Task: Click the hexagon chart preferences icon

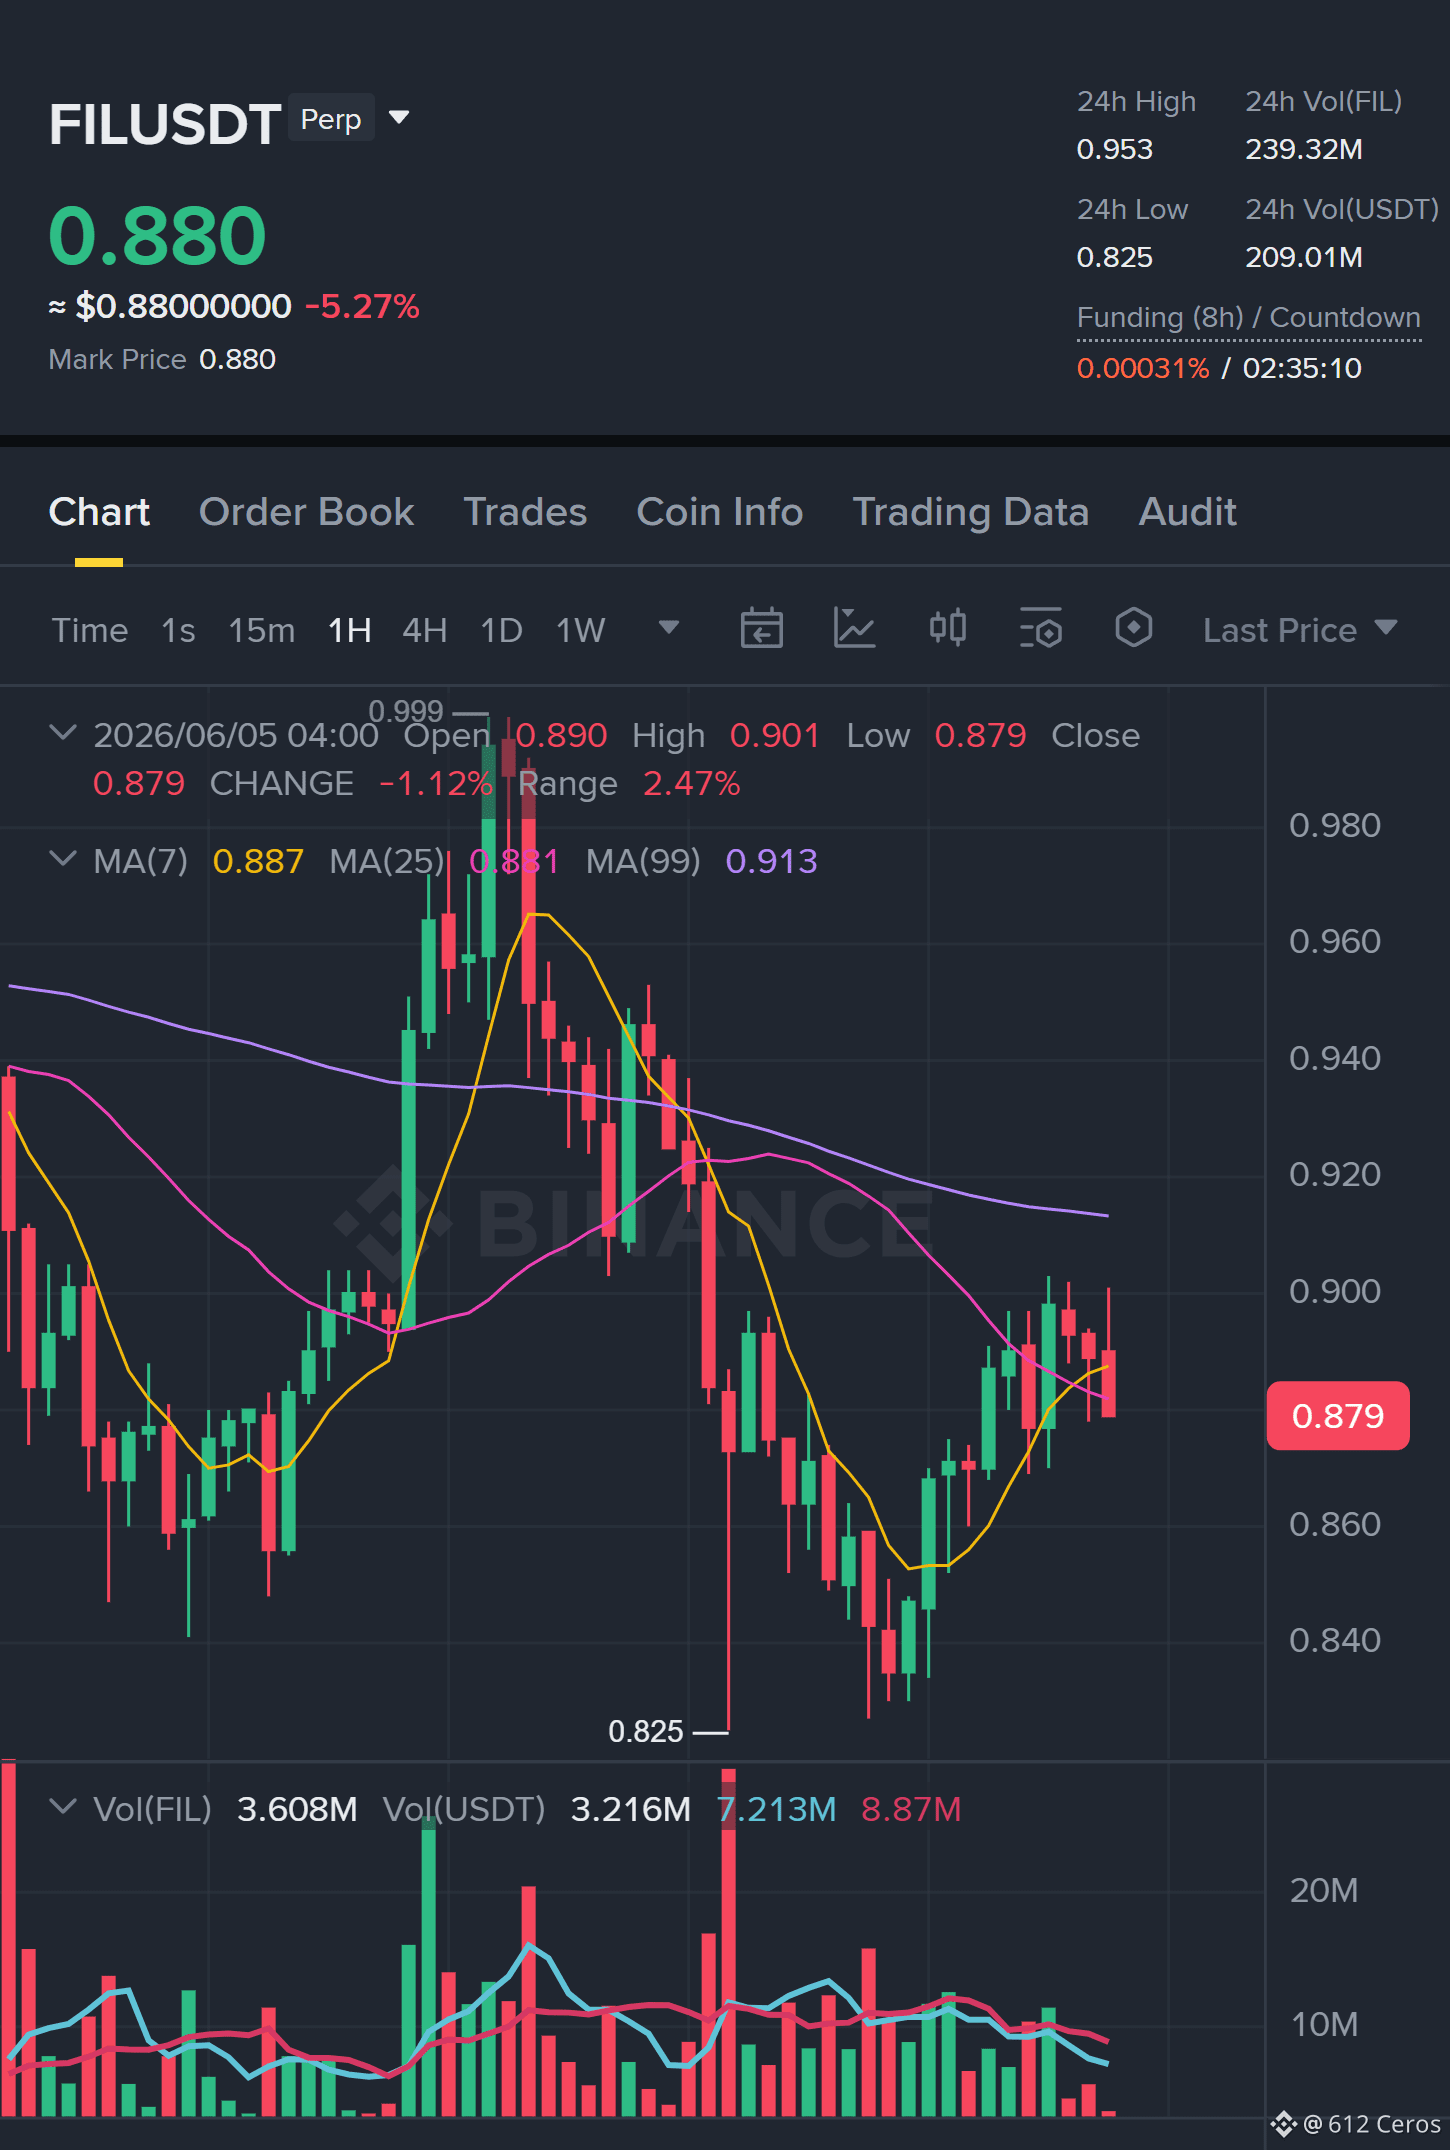Action: tap(1134, 629)
